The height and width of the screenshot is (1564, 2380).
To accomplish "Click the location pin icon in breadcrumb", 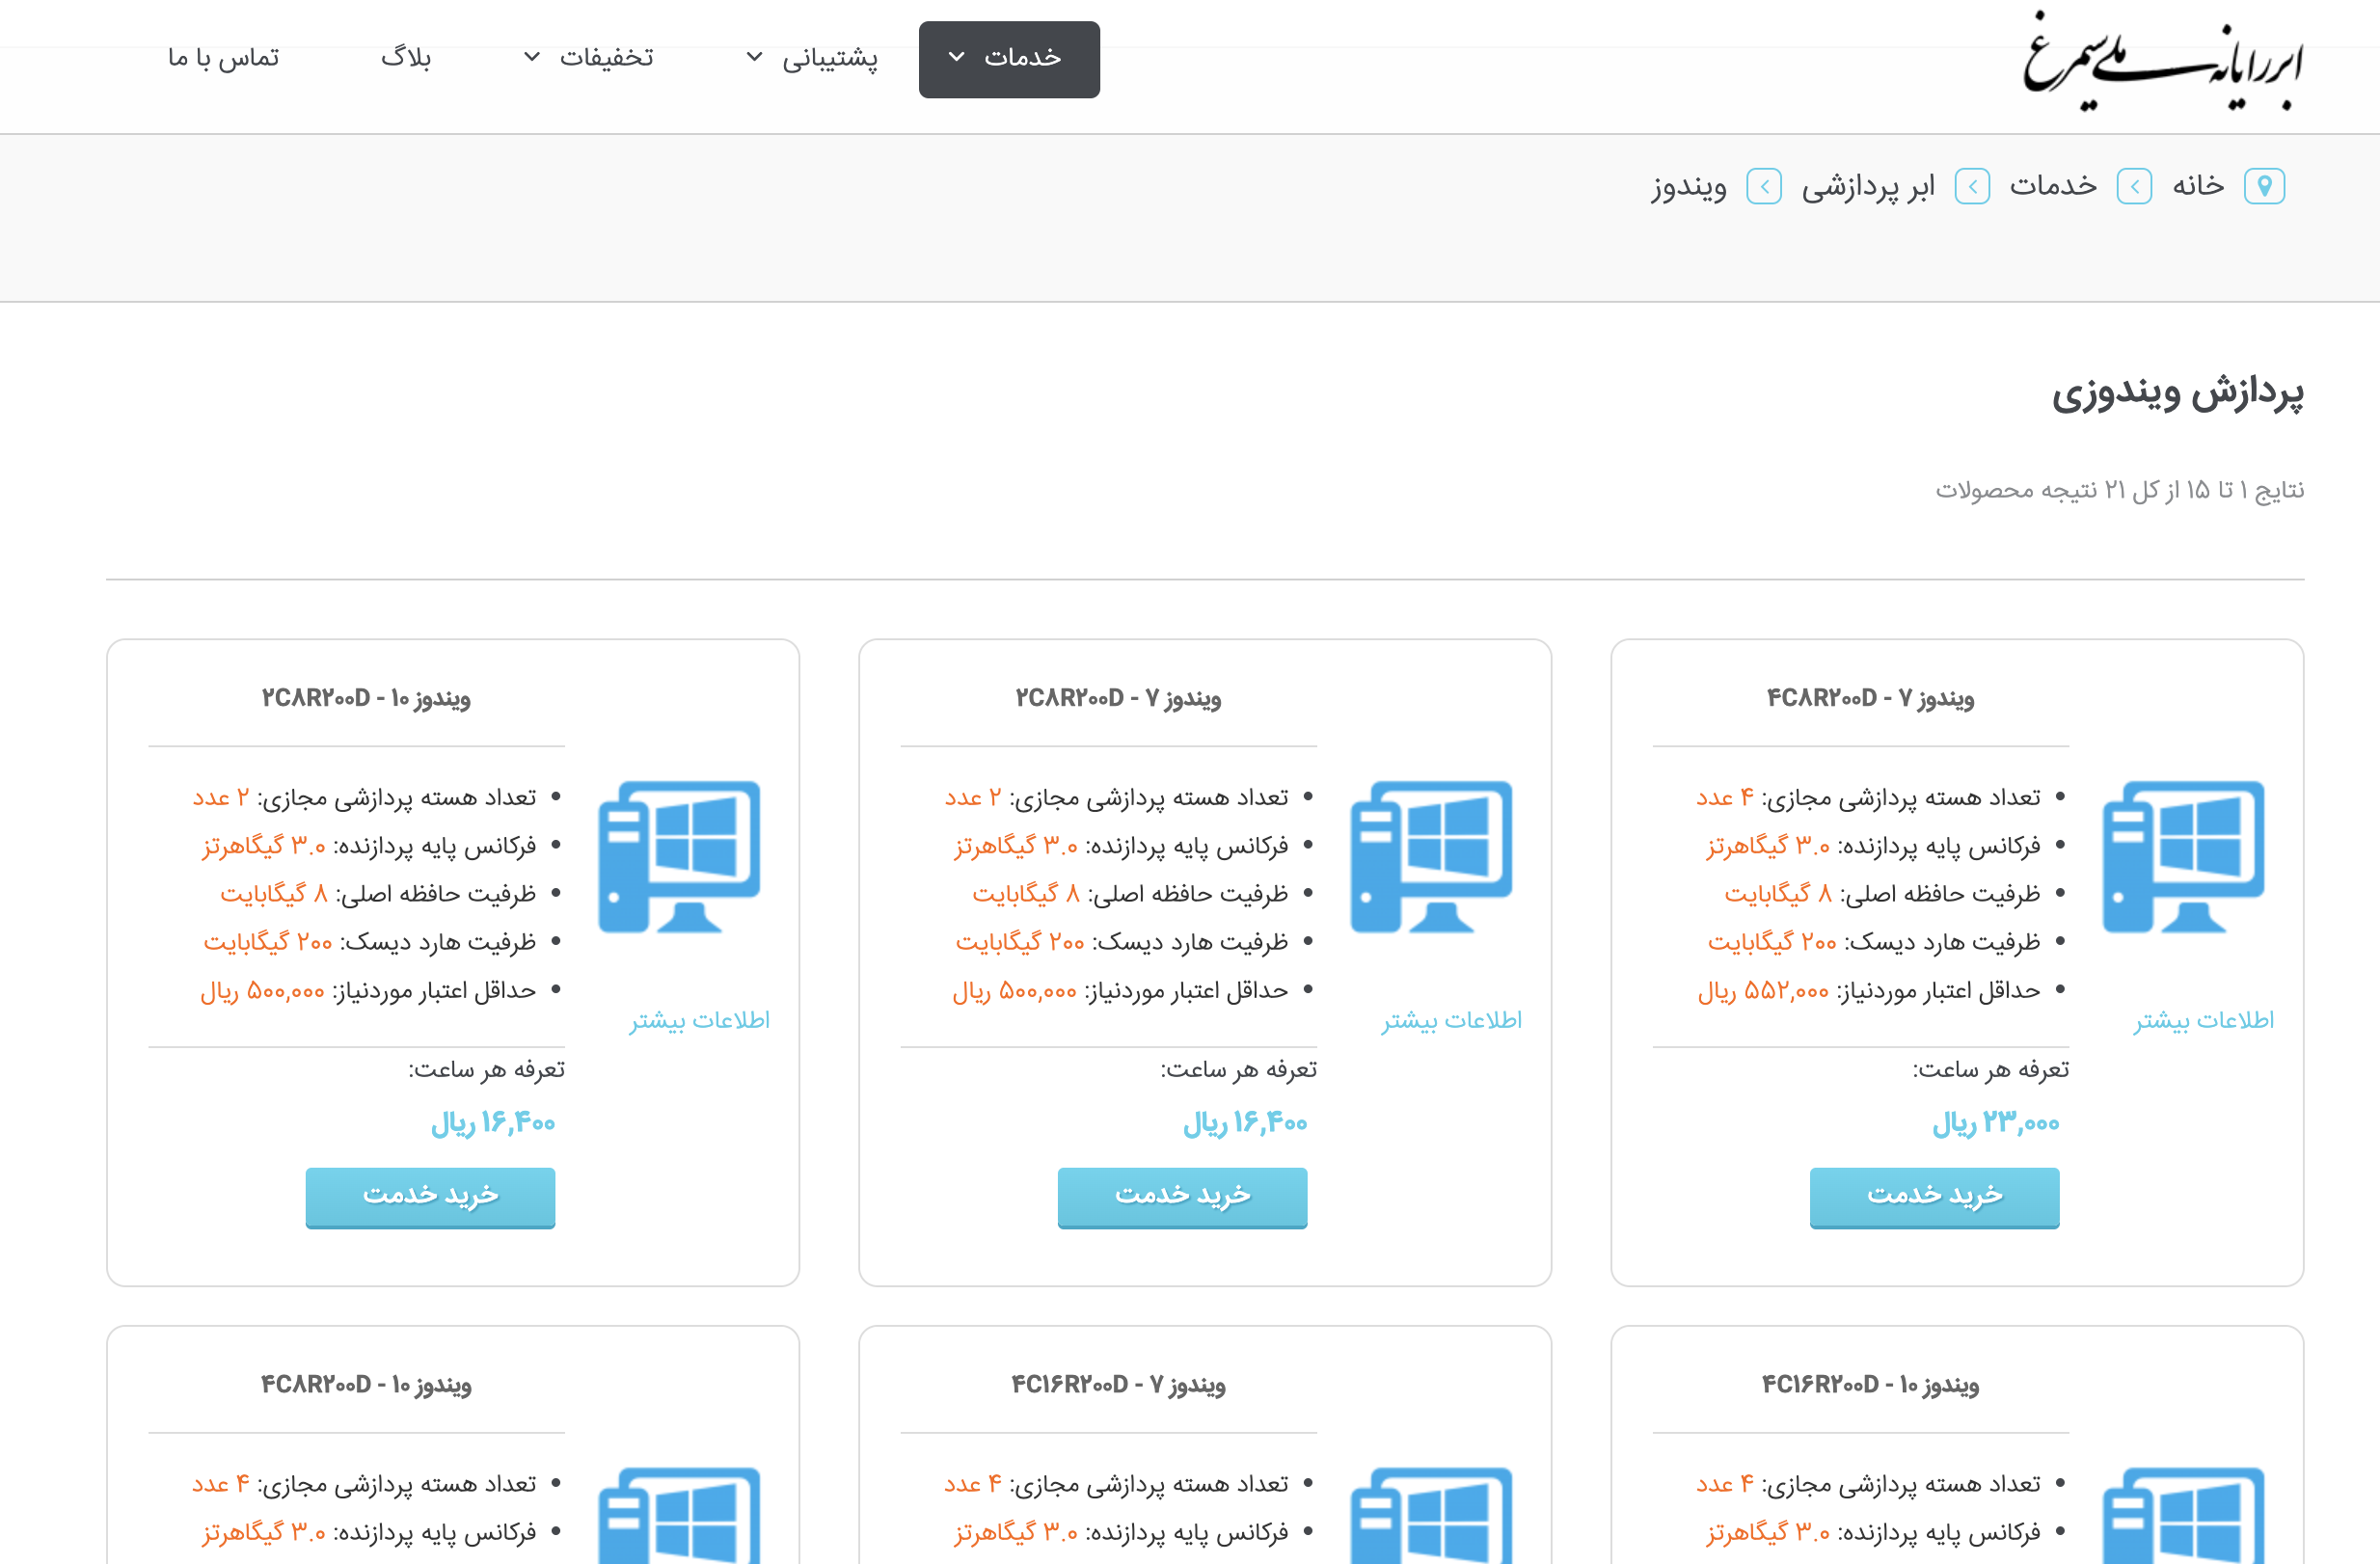I will 2265,187.
